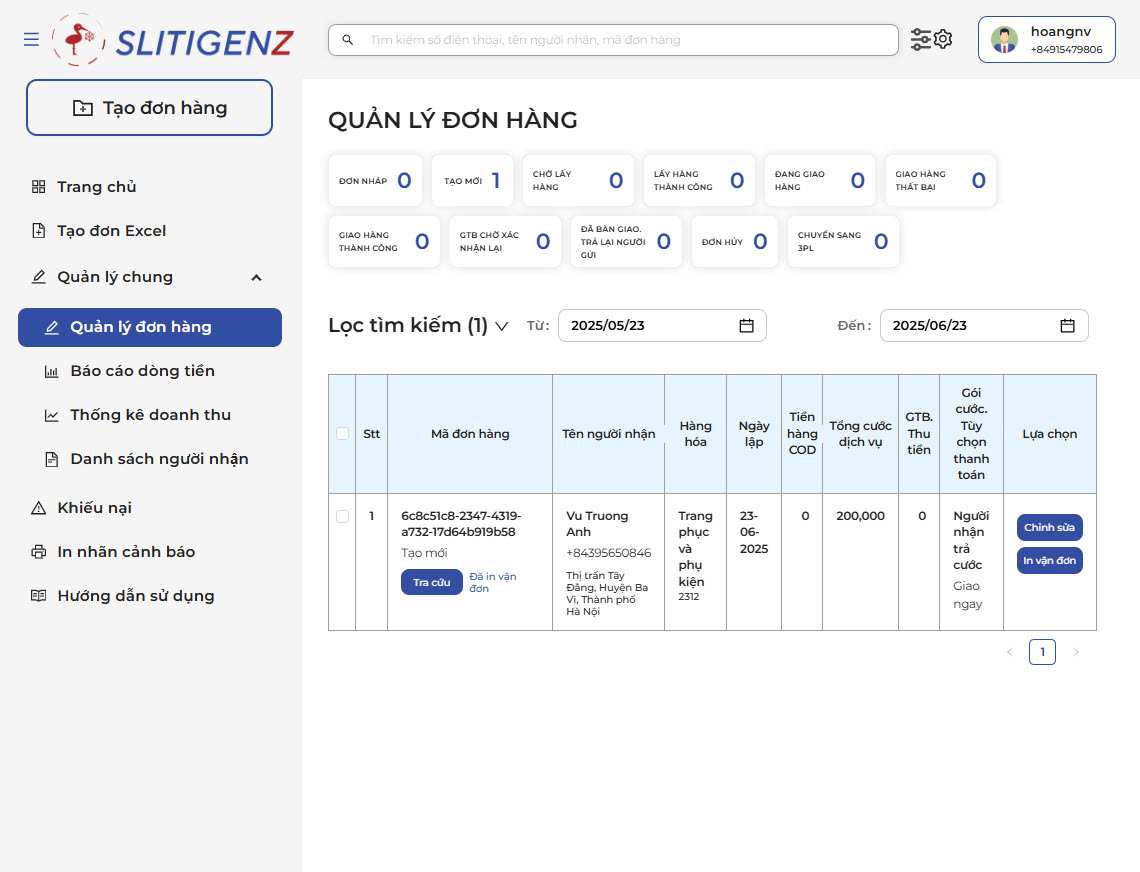Image resolution: width=1140 pixels, height=872 pixels.
Task: Open the hamburger menu icon
Action: click(31, 39)
